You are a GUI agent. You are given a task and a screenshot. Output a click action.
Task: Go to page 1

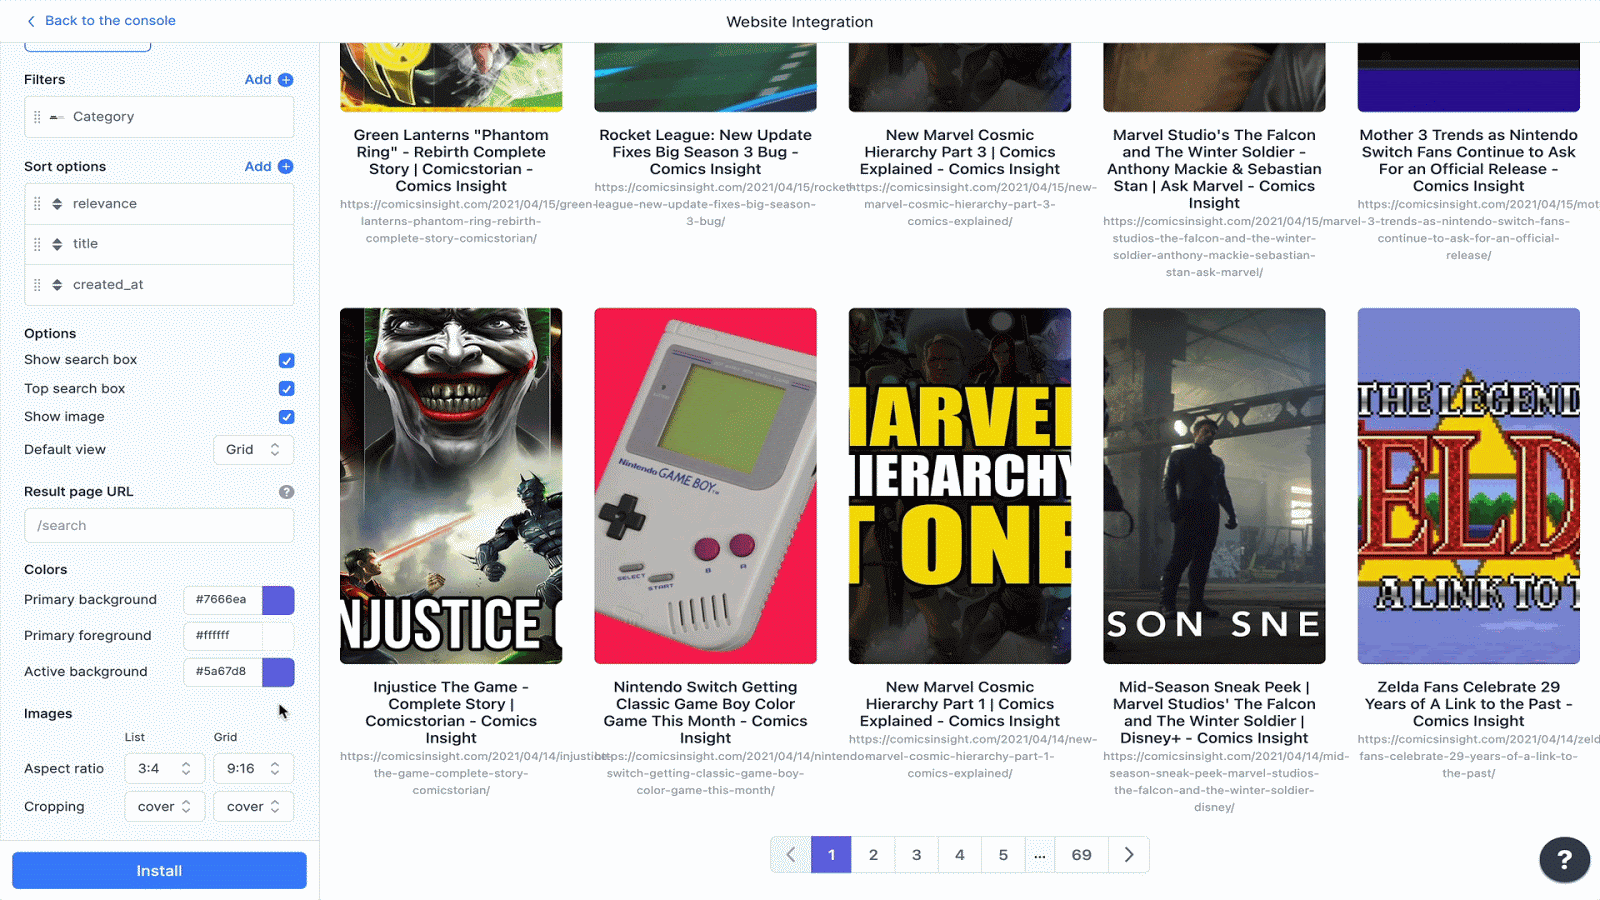(831, 855)
